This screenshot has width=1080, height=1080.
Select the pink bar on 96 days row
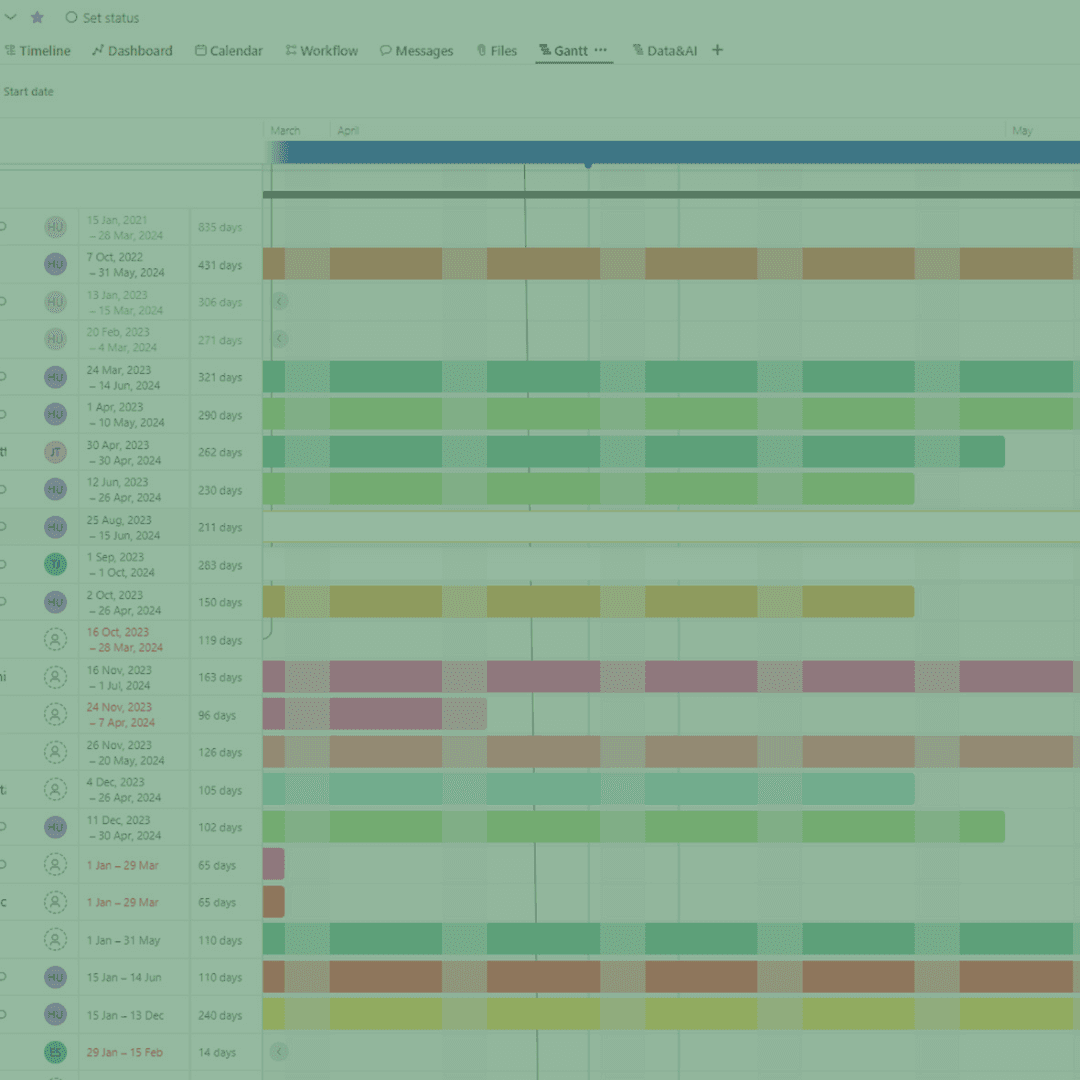click(374, 714)
